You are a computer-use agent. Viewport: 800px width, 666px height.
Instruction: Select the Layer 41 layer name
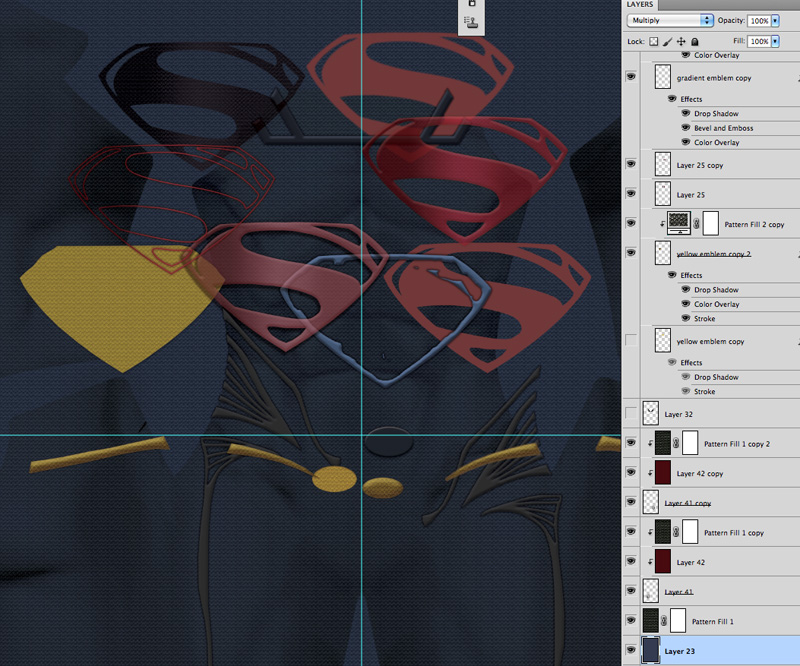click(x=679, y=591)
